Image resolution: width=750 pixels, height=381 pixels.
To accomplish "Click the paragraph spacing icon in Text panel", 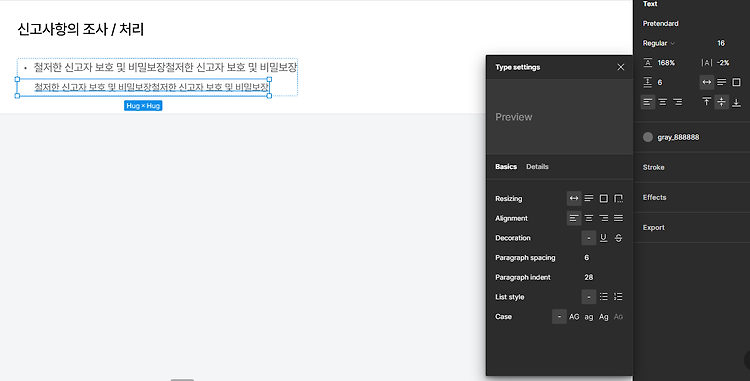I will pyautogui.click(x=648, y=82).
